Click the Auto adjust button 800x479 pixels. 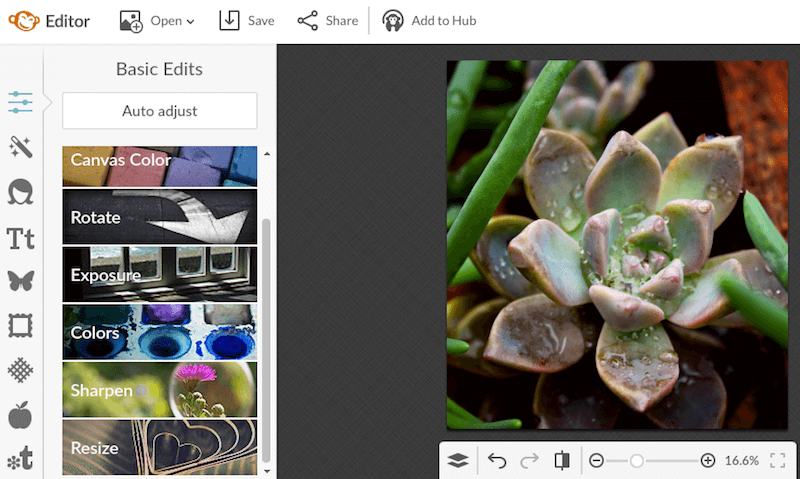[x=160, y=111]
